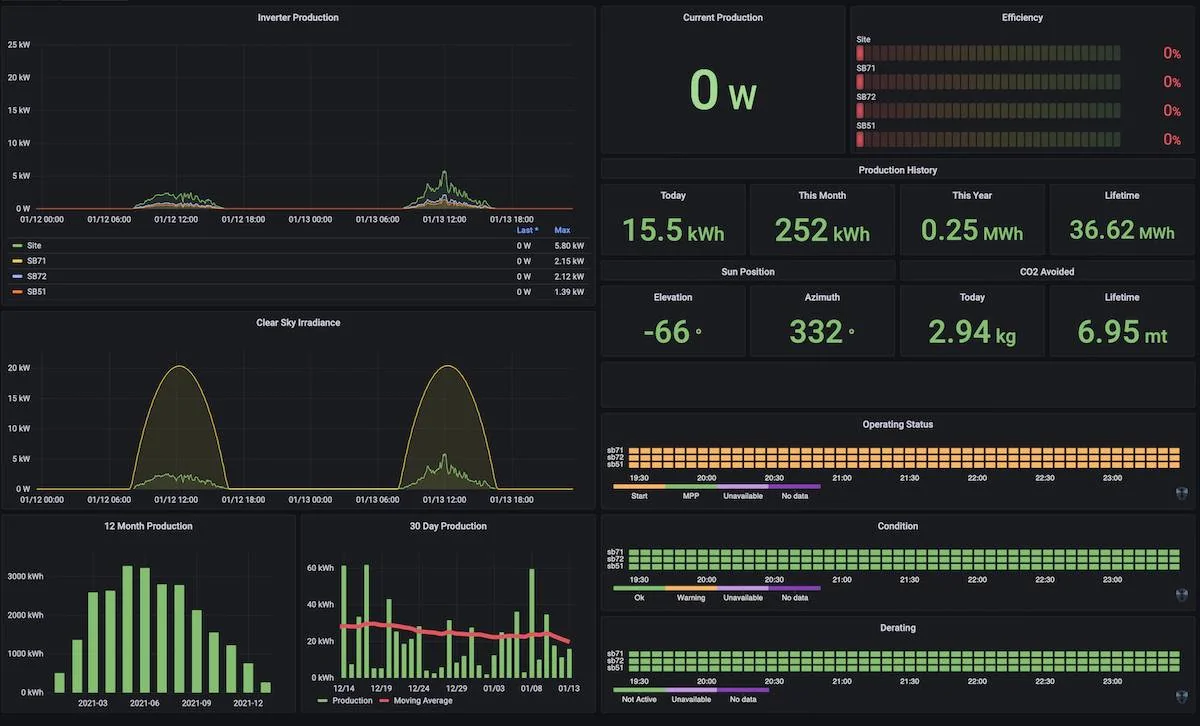Screen dimensions: 1200x726
Task: Open the 12 Month Production panel menu
Action: coord(148,526)
